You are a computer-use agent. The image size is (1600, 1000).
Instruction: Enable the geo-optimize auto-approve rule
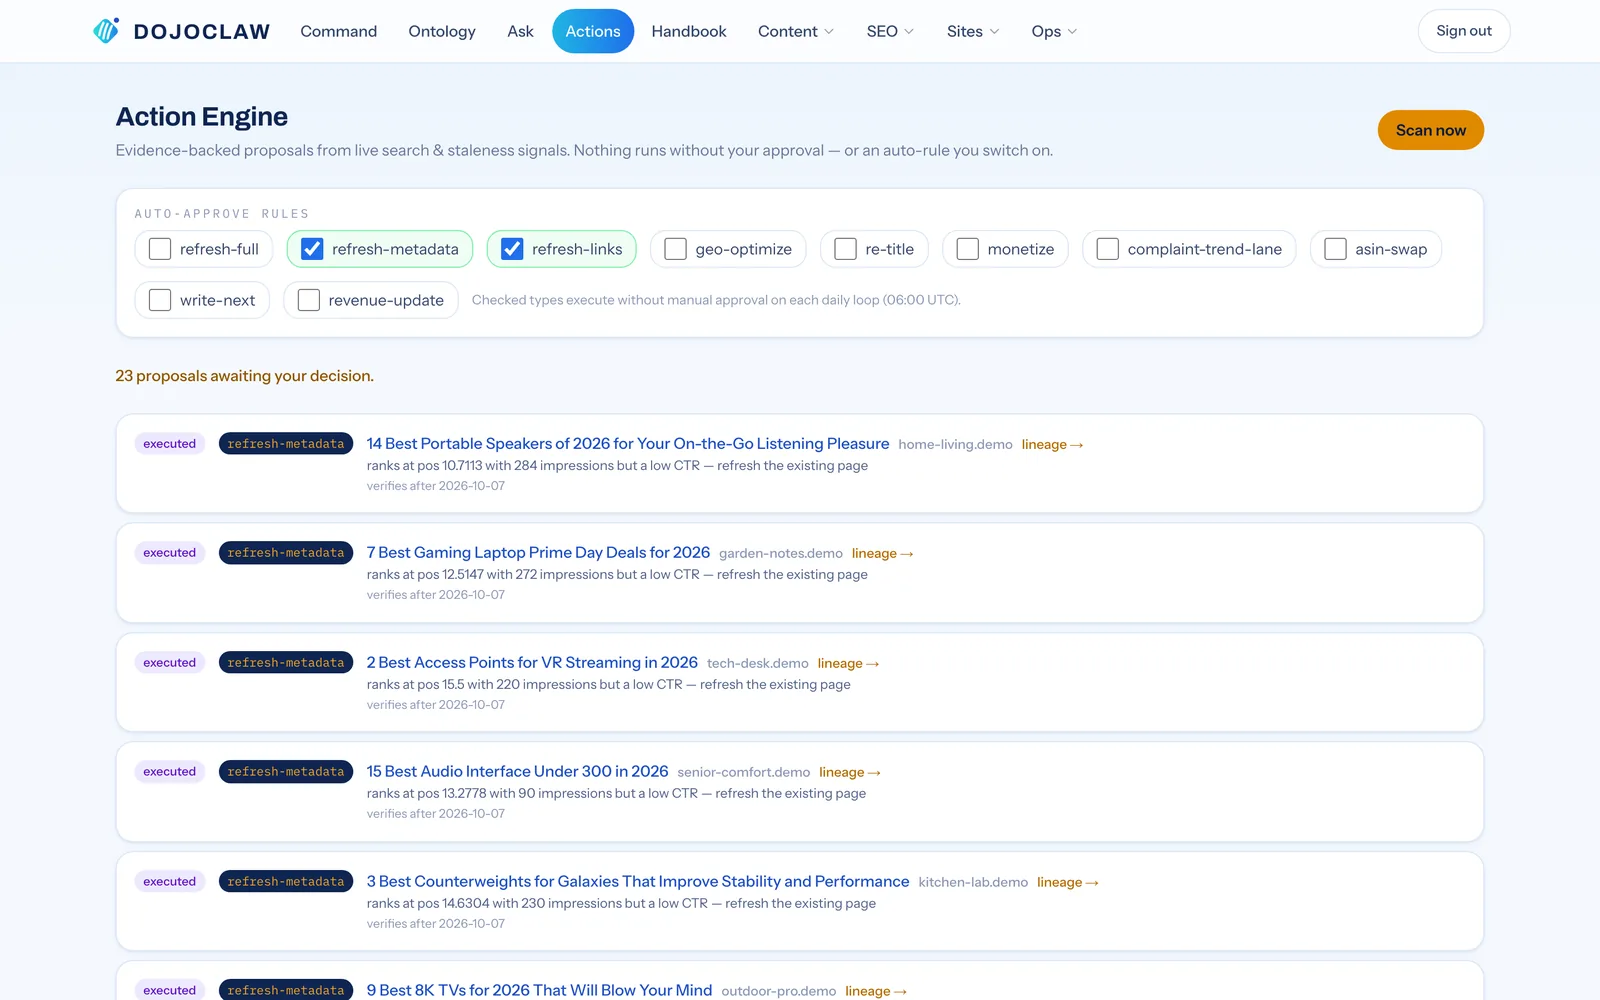point(675,249)
